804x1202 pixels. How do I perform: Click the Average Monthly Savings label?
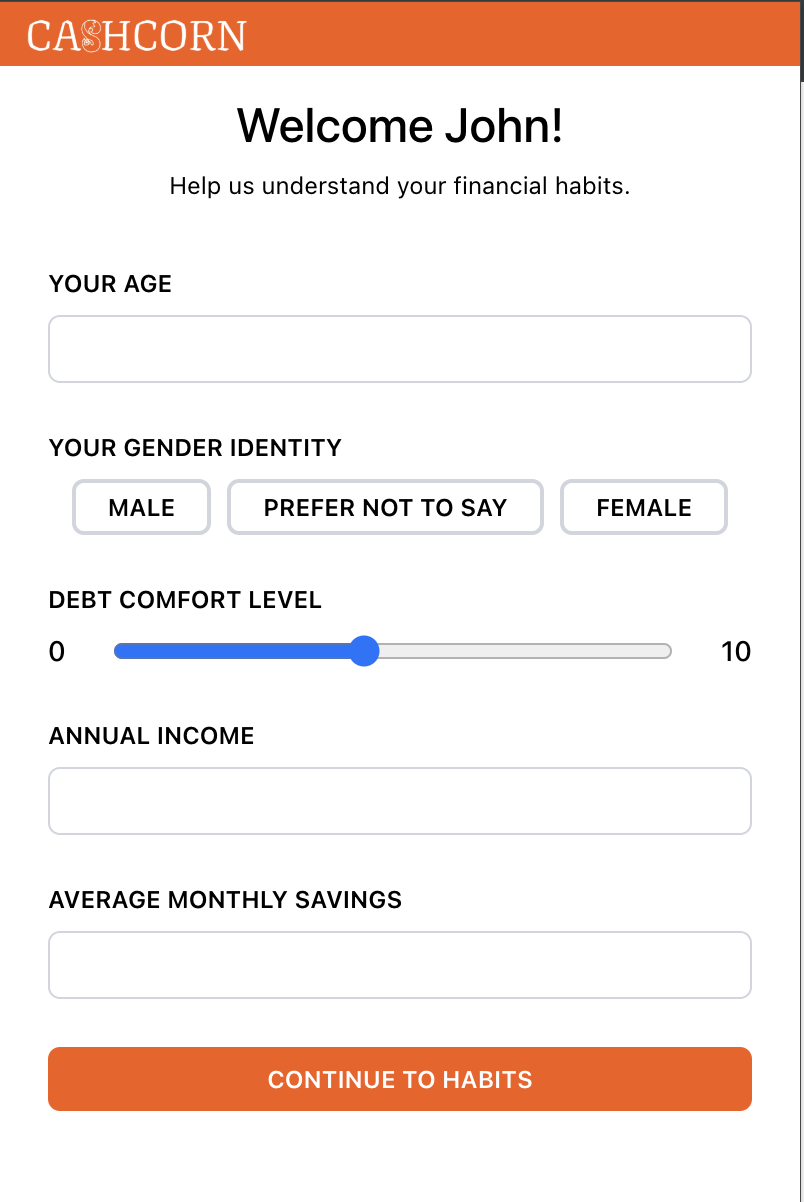[225, 900]
